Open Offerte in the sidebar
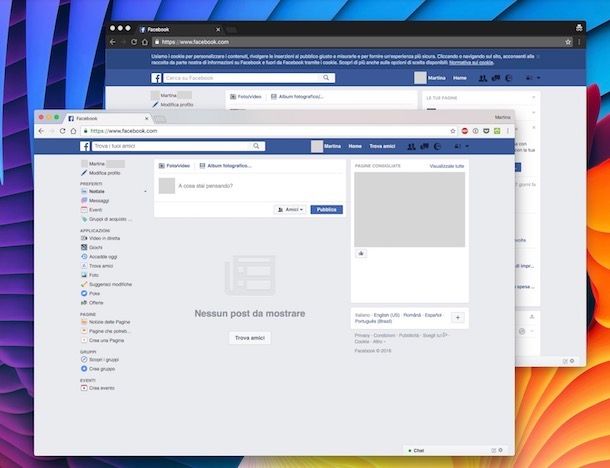 click(x=92, y=303)
